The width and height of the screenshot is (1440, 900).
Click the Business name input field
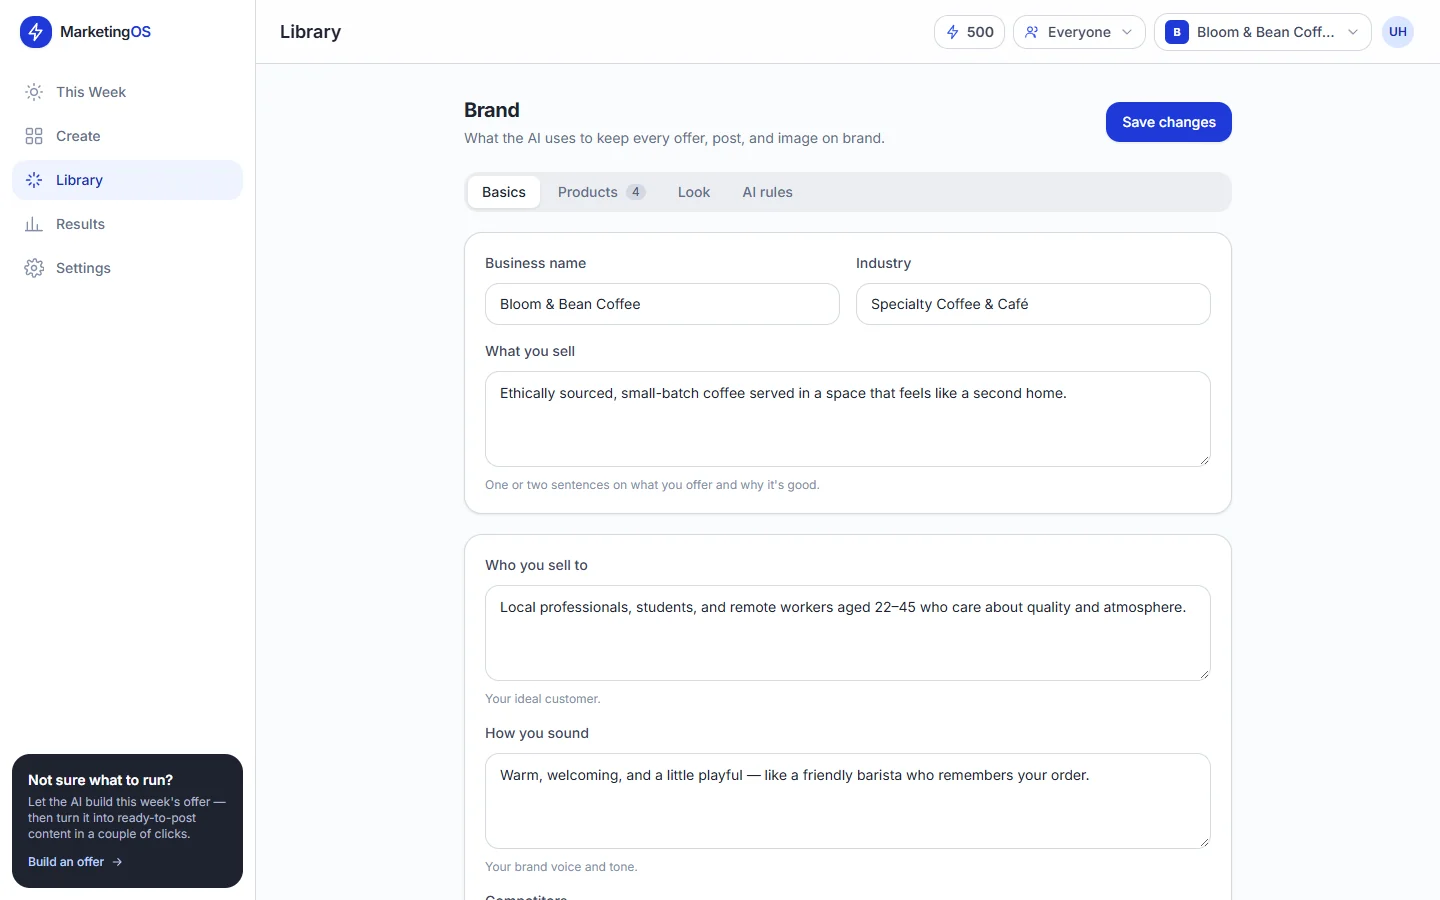(x=662, y=304)
